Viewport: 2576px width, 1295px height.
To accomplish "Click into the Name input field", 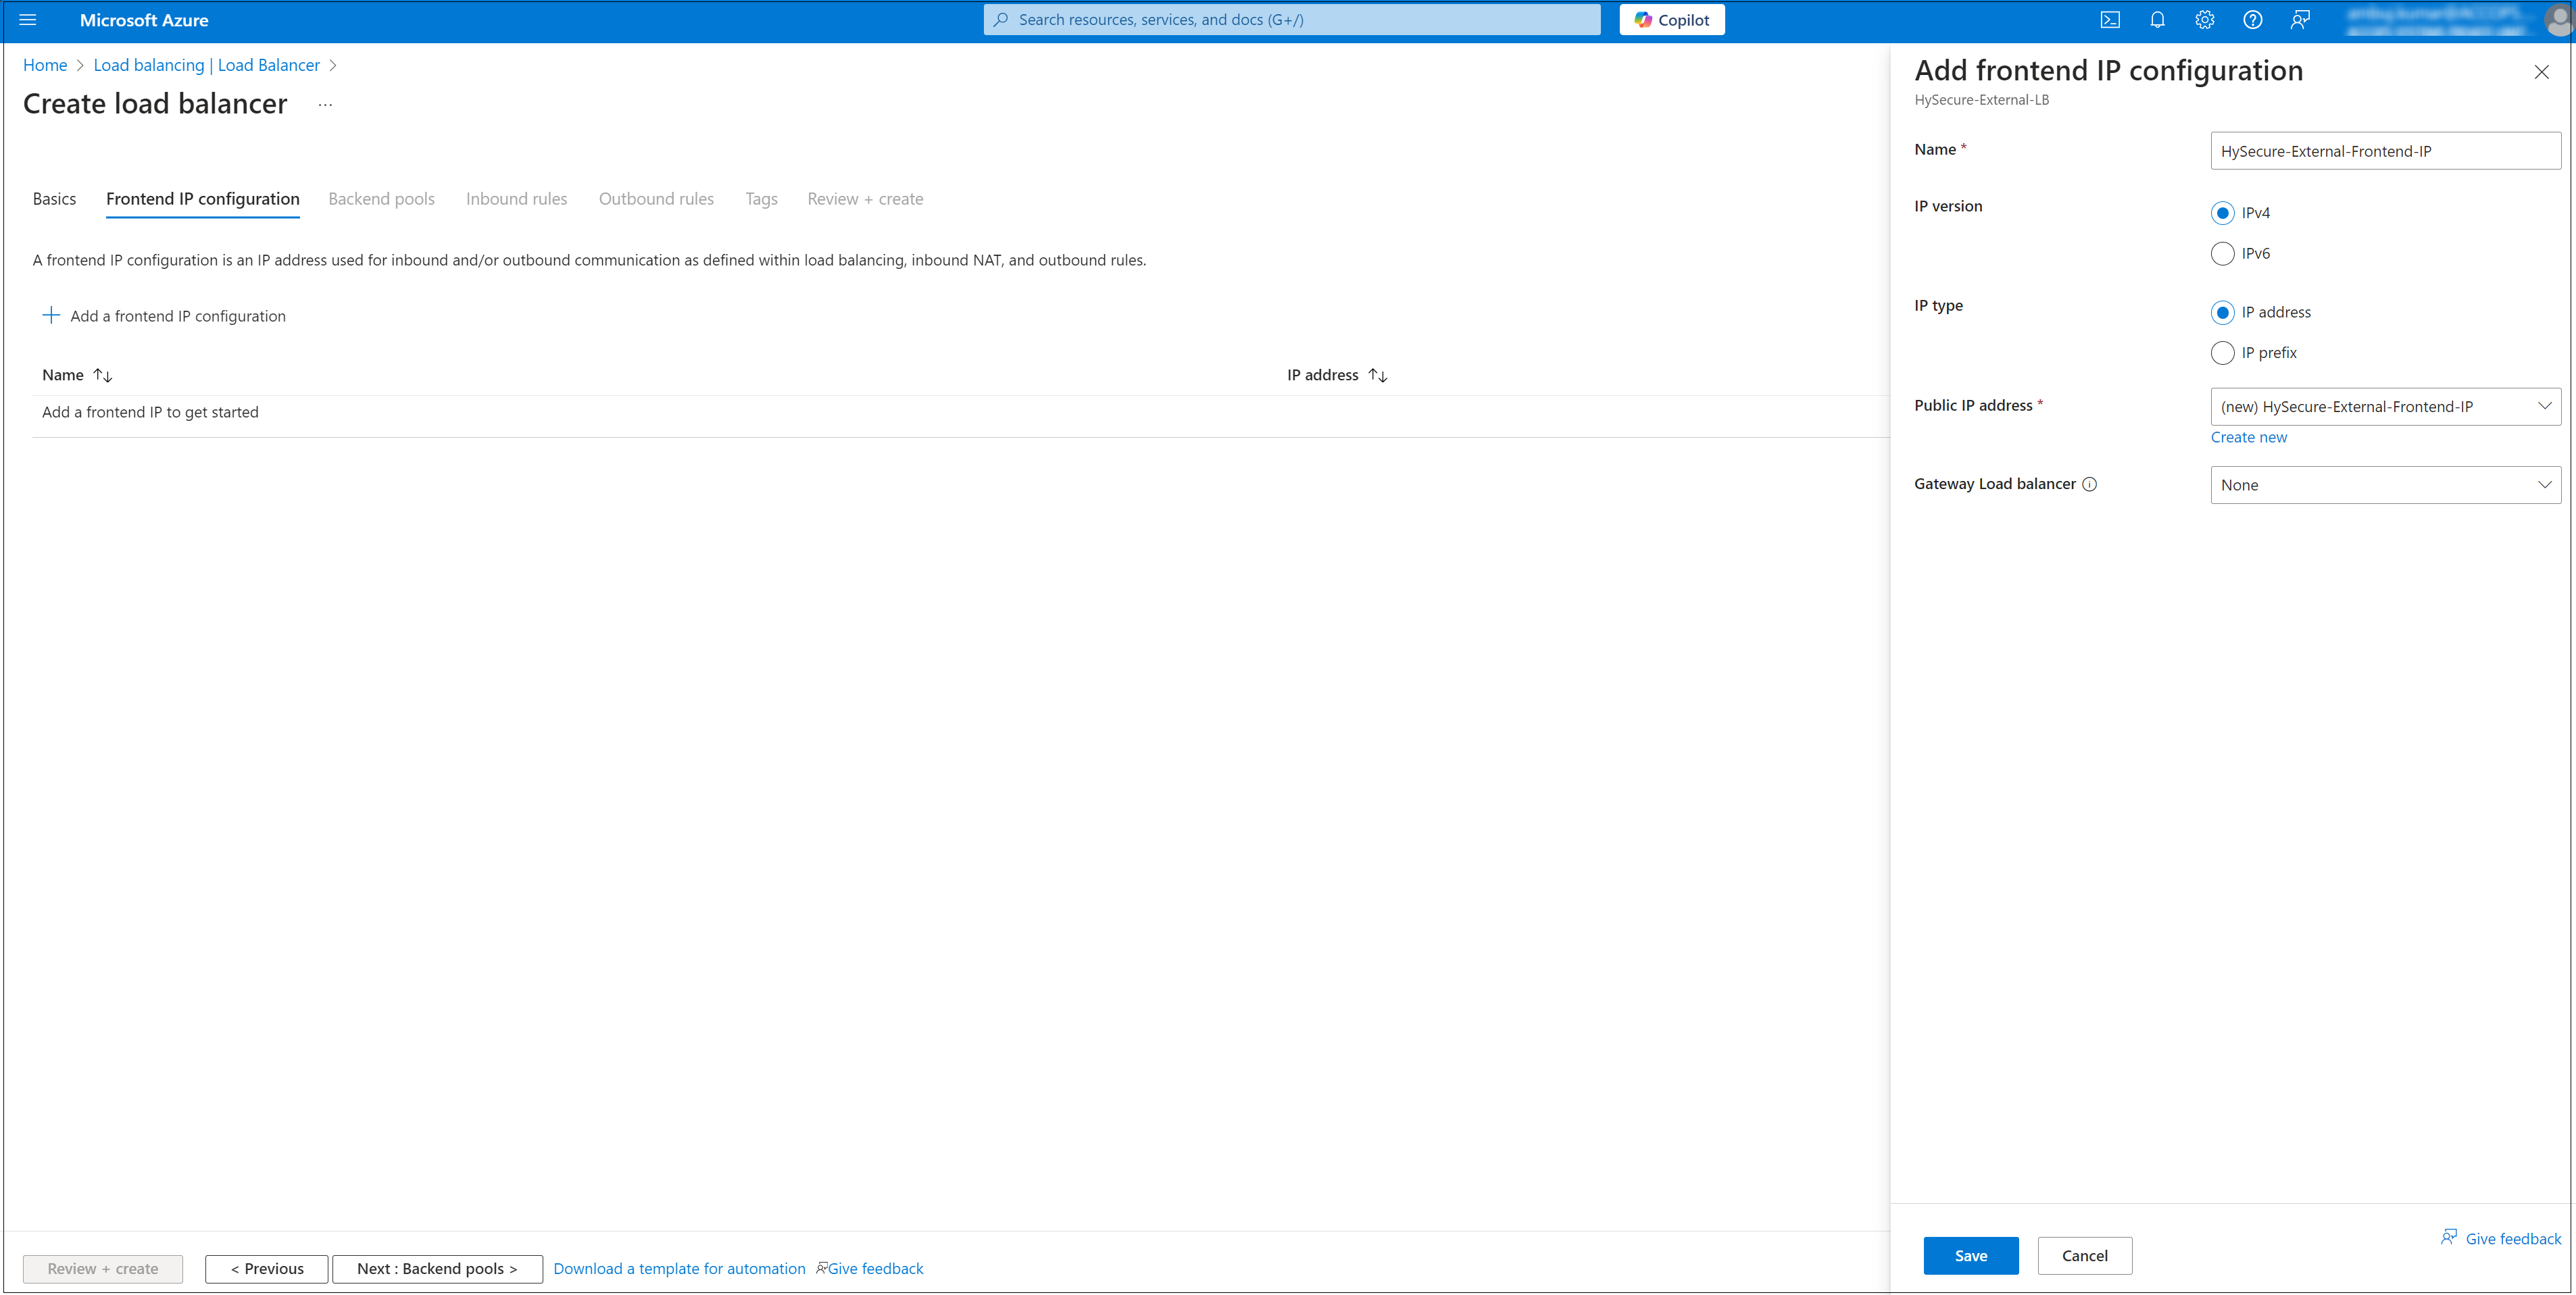I will [x=2384, y=151].
